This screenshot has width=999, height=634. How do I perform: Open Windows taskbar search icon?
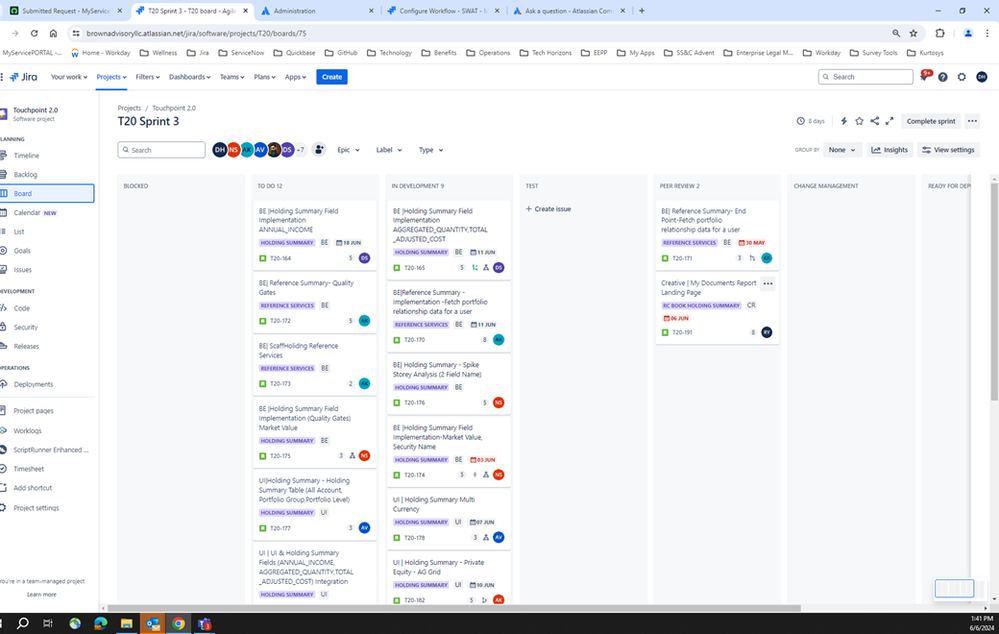coord(22,624)
